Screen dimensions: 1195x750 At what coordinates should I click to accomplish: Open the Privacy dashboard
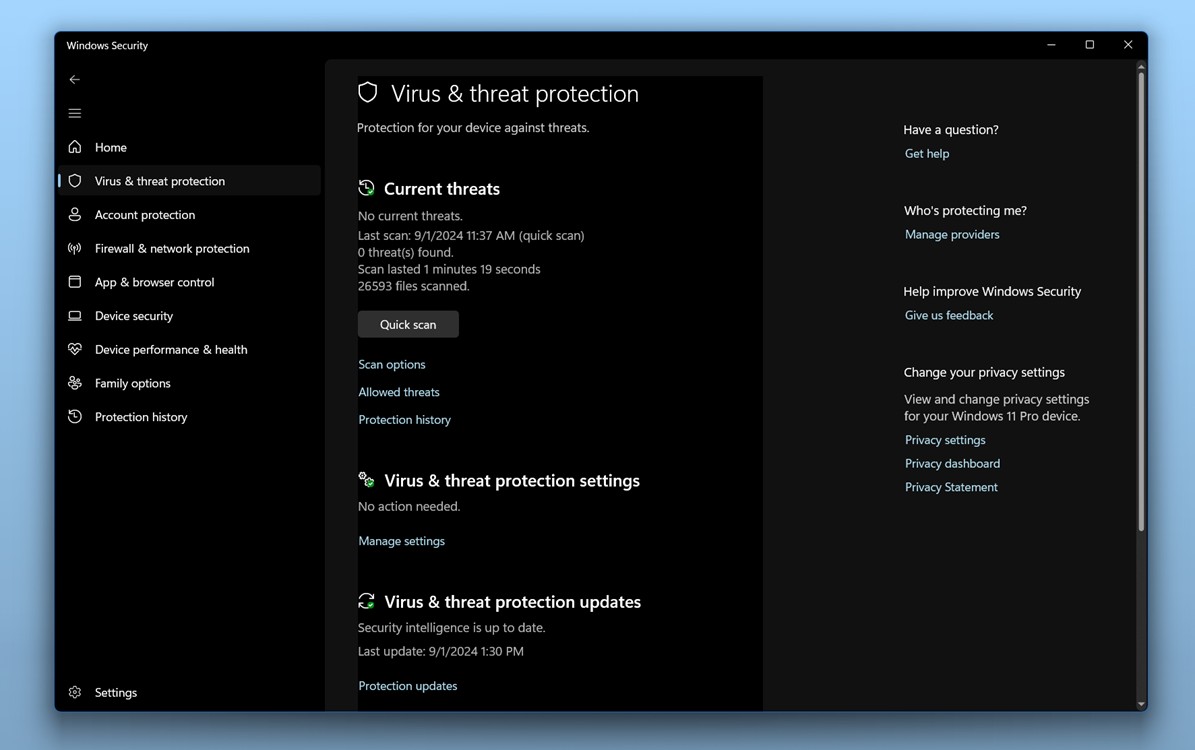coord(952,463)
